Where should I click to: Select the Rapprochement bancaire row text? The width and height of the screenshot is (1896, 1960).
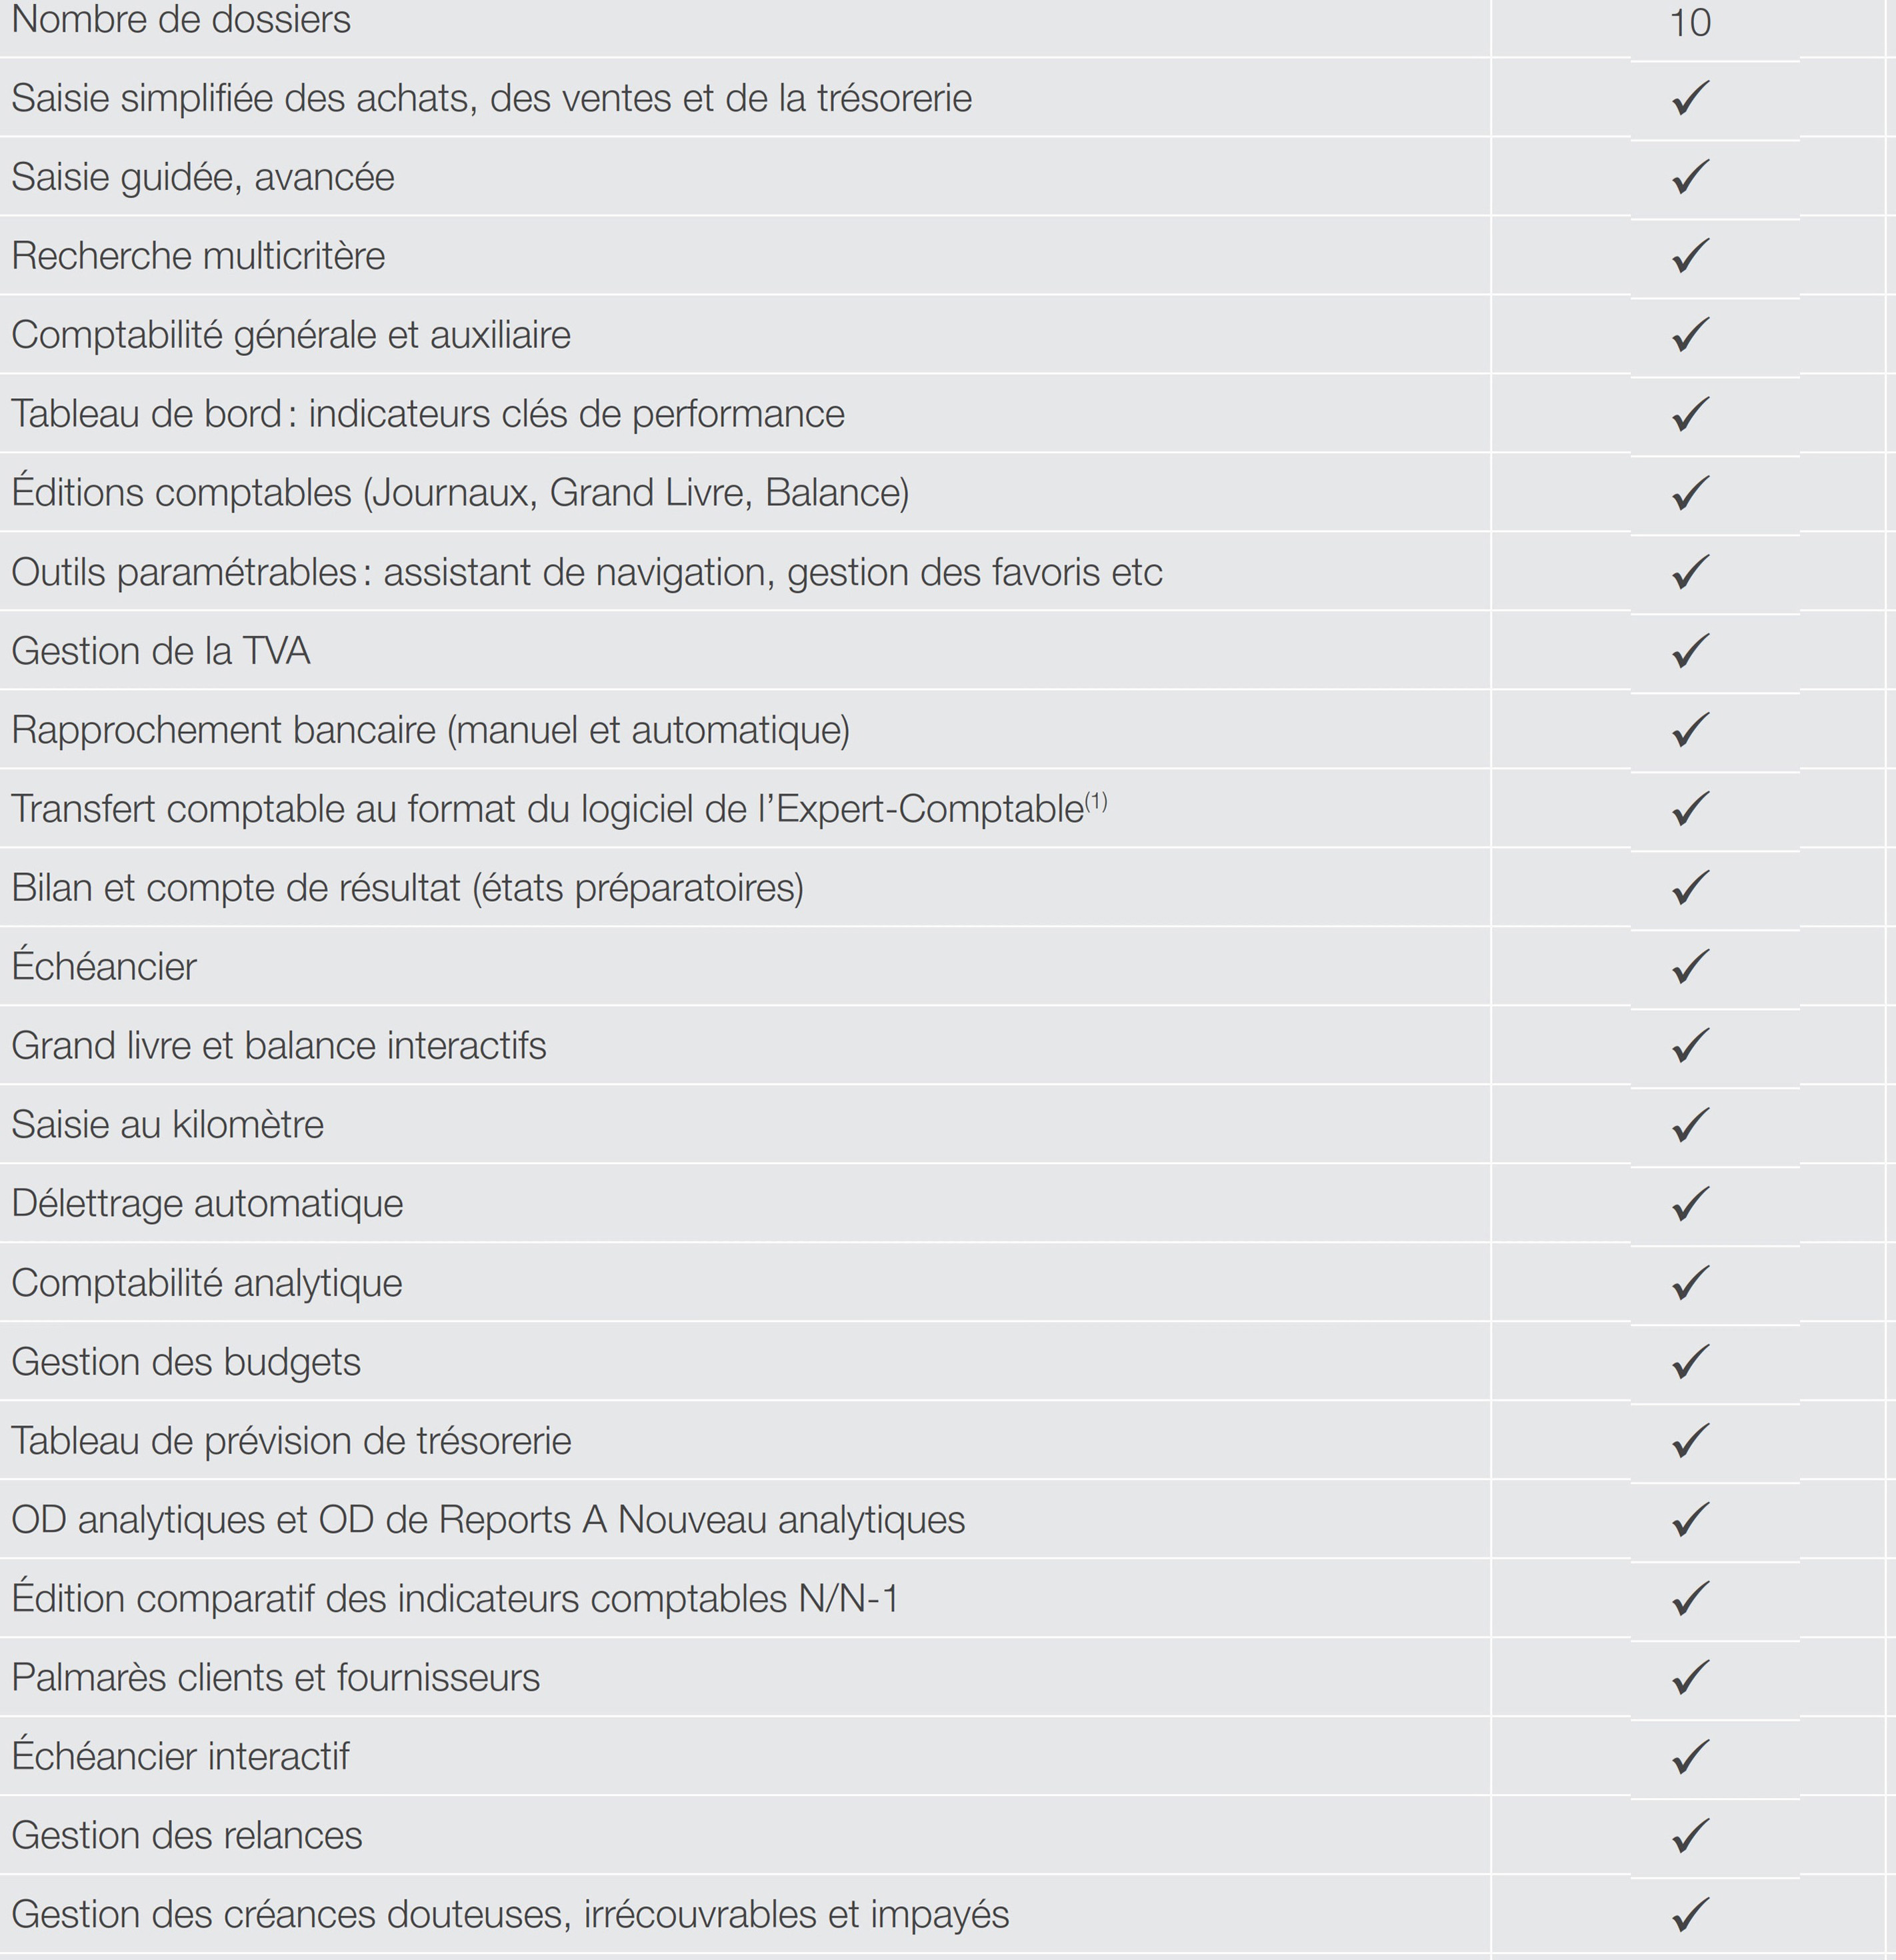[431, 731]
